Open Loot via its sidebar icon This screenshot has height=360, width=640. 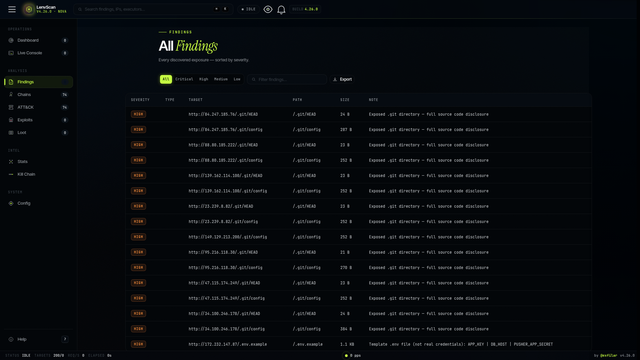coord(11,133)
